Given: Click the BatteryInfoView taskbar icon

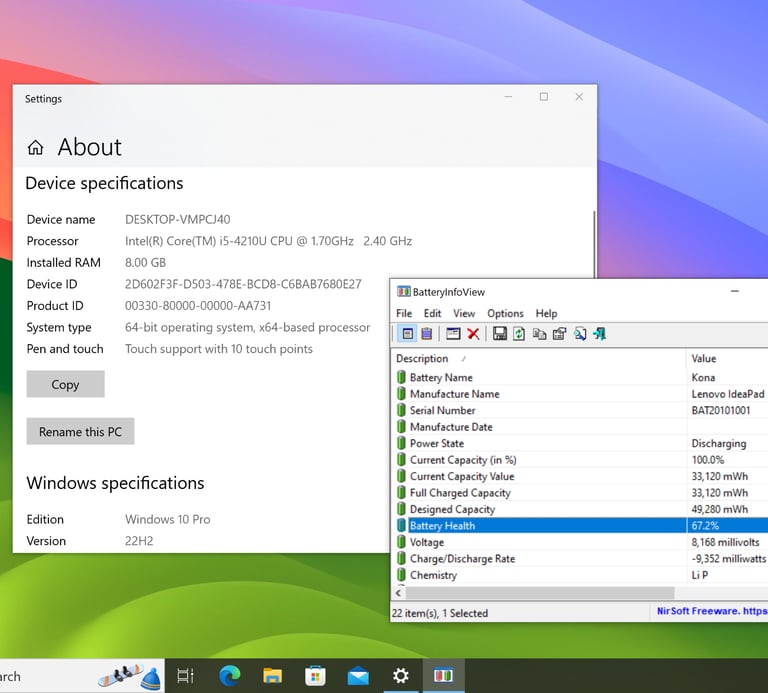Looking at the screenshot, I should (x=443, y=676).
